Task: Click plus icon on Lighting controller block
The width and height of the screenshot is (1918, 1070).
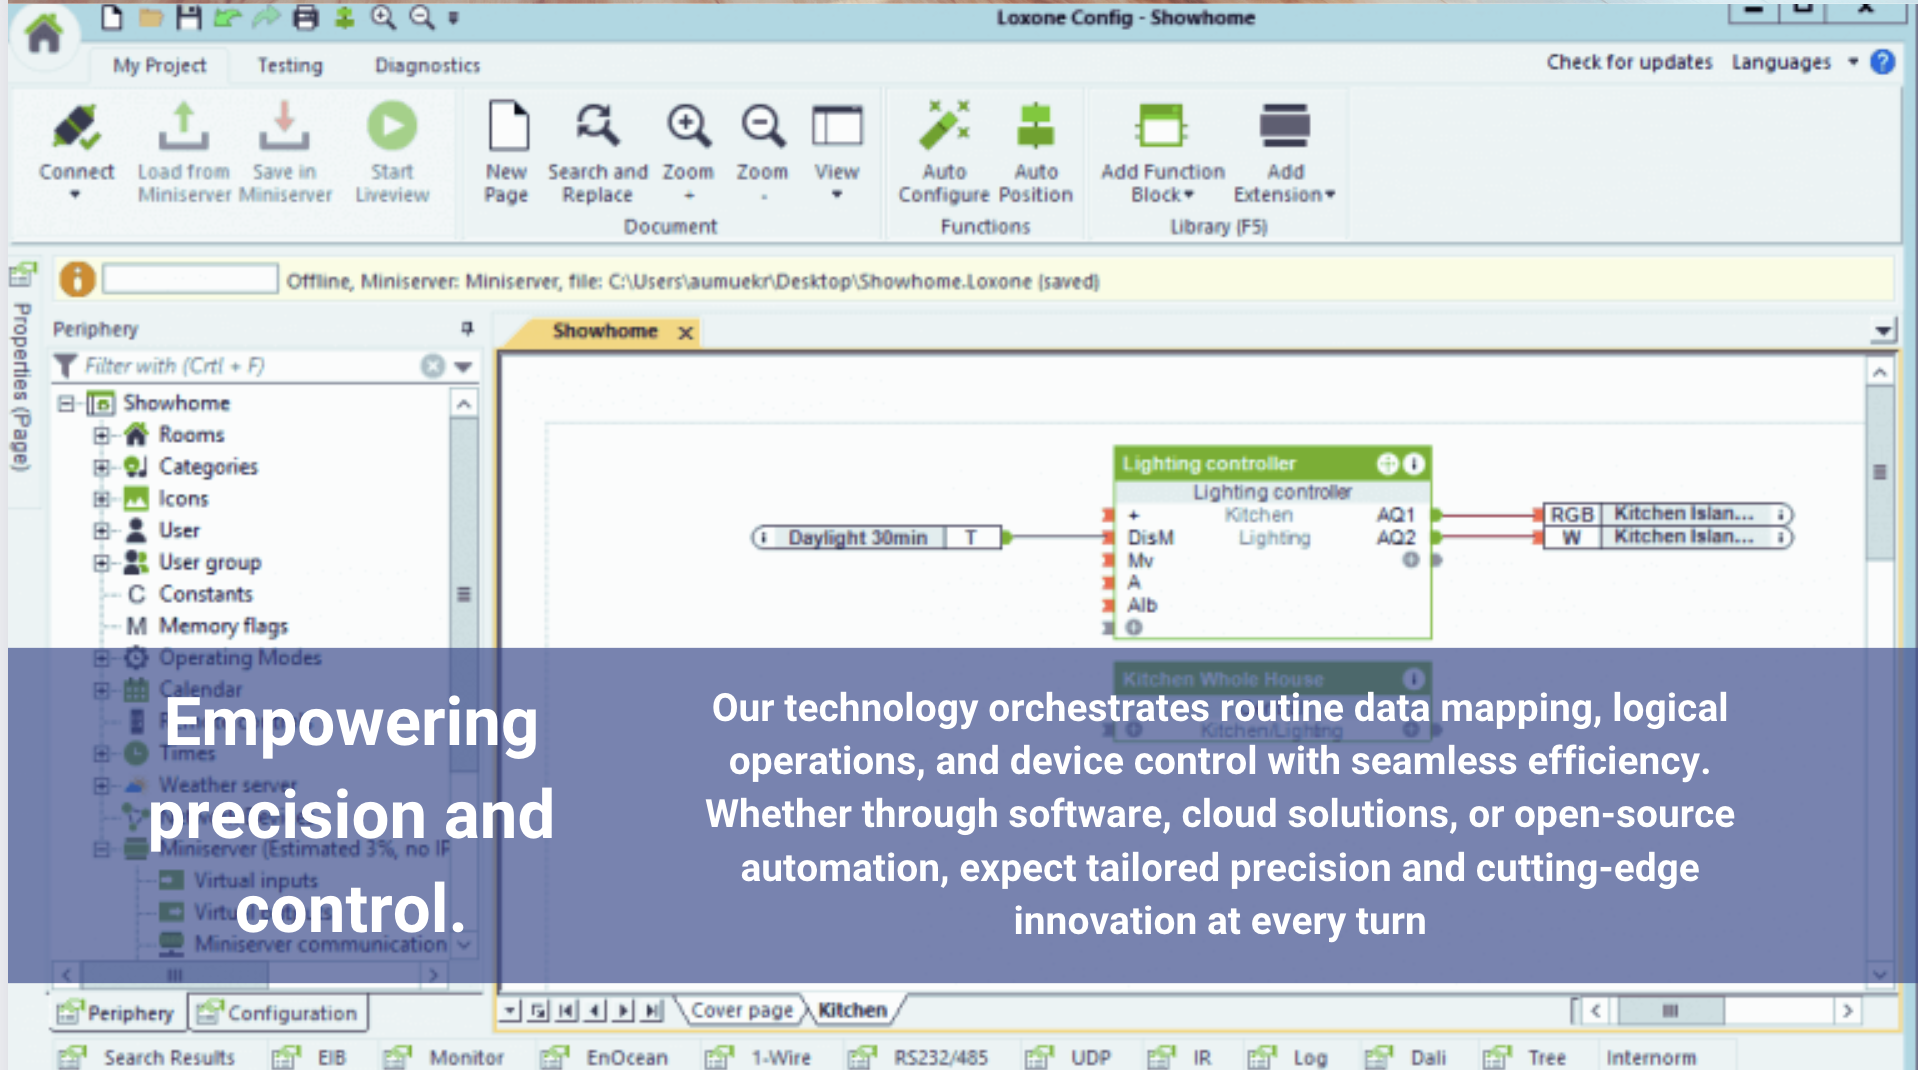Action: pyautogui.click(x=1387, y=464)
